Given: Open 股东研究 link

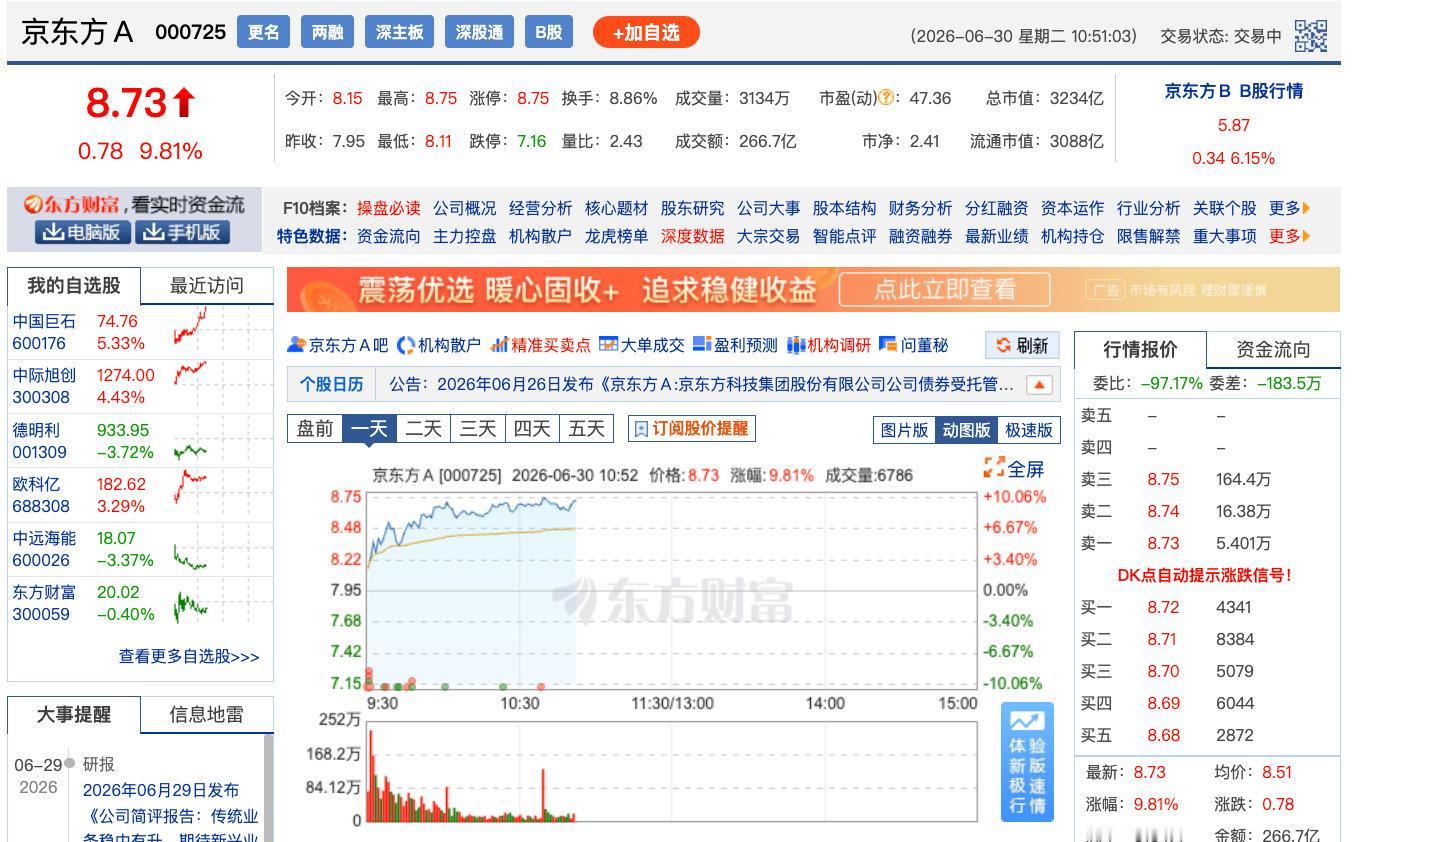Looking at the screenshot, I should coord(692,208).
